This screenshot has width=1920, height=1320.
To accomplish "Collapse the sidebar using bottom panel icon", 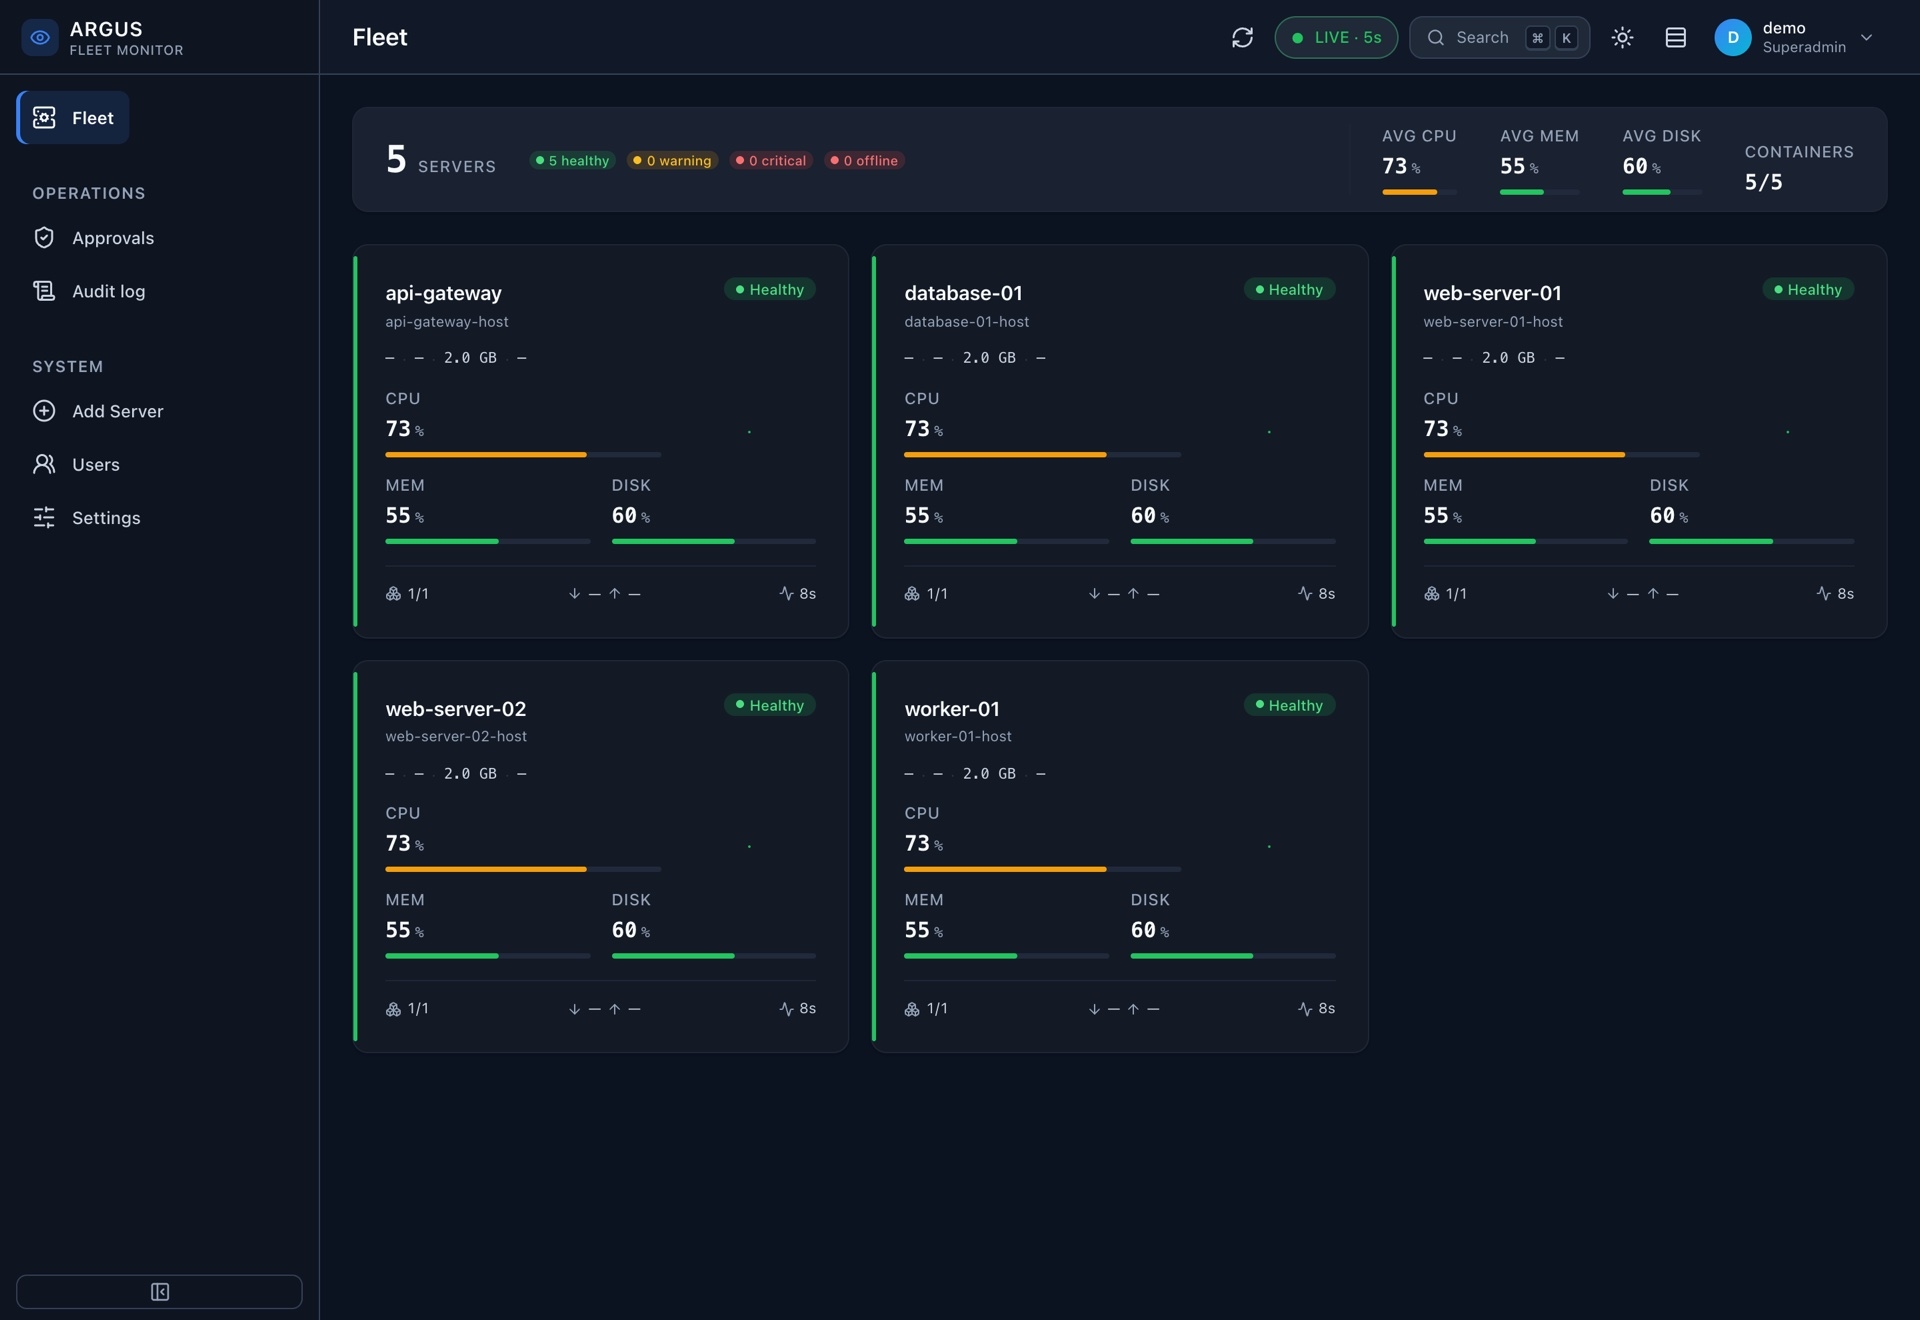I will coord(160,1291).
